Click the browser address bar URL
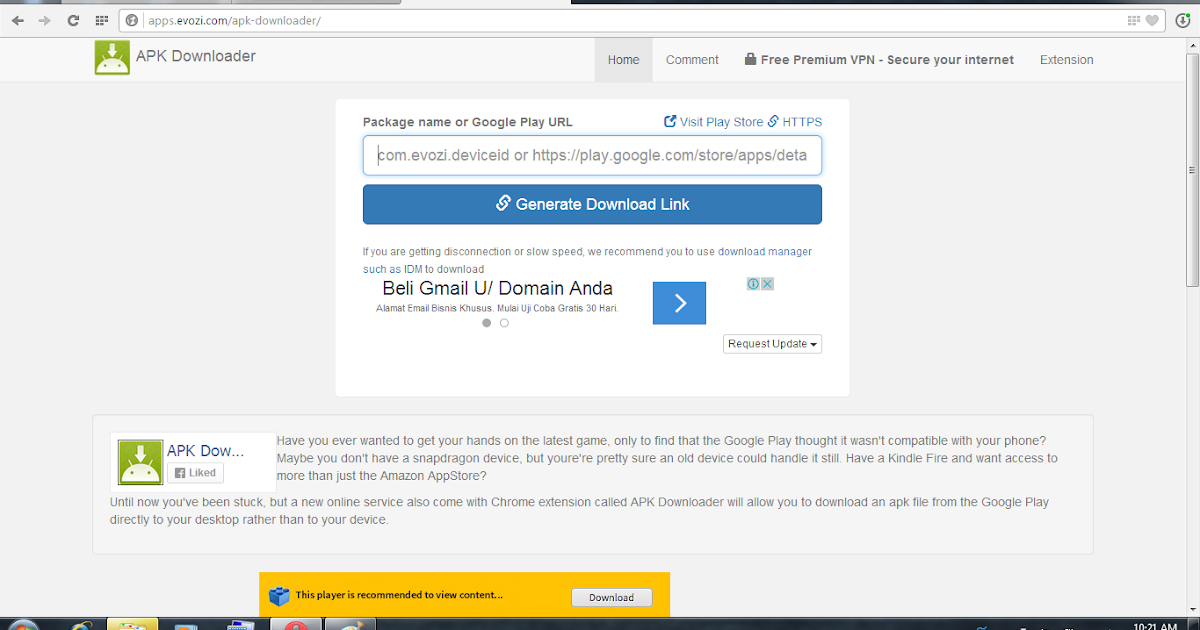The image size is (1200, 630). tap(234, 20)
